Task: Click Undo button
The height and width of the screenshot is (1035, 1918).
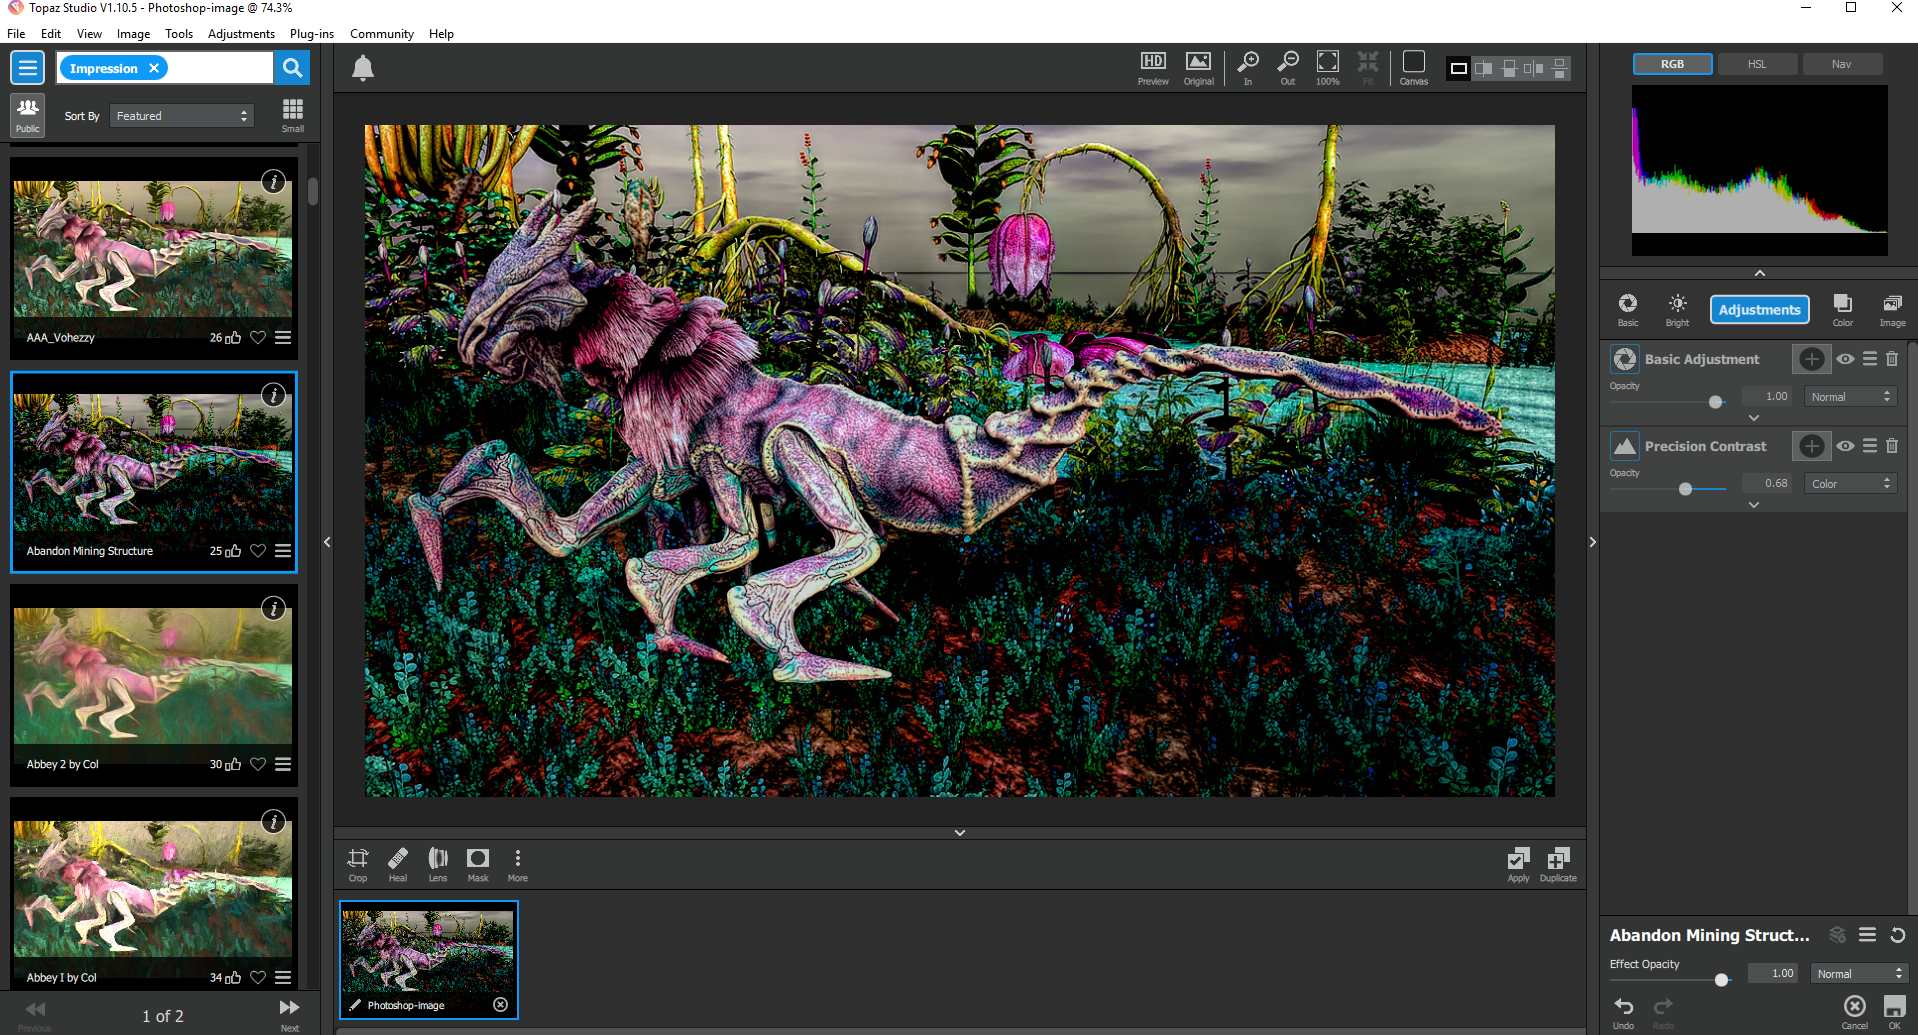Action: [x=1623, y=1012]
